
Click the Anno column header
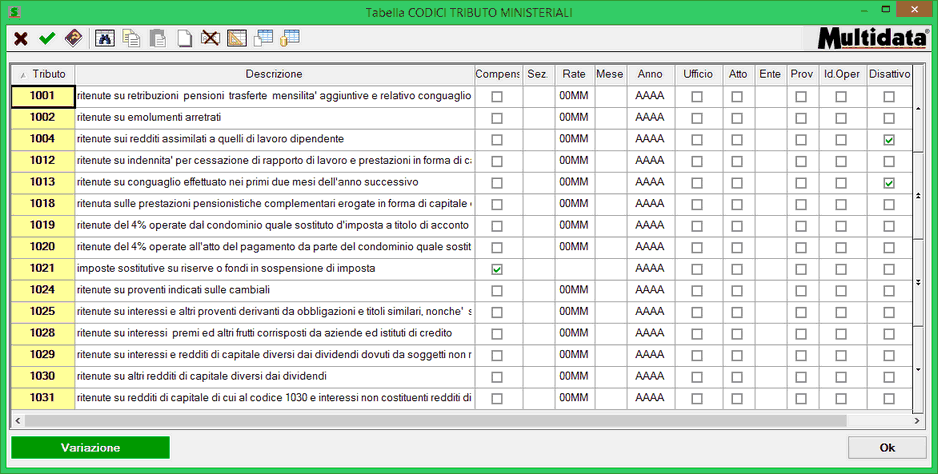(x=650, y=74)
